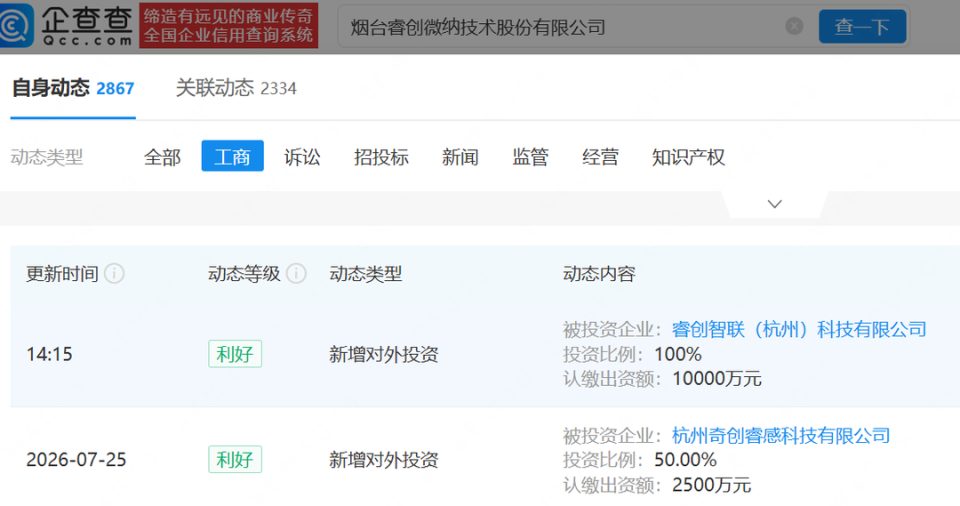Image resolution: width=960 pixels, height=506 pixels.
Task: Open the 睿创智联（杭州）科技有限公司 link
Action: point(799,330)
